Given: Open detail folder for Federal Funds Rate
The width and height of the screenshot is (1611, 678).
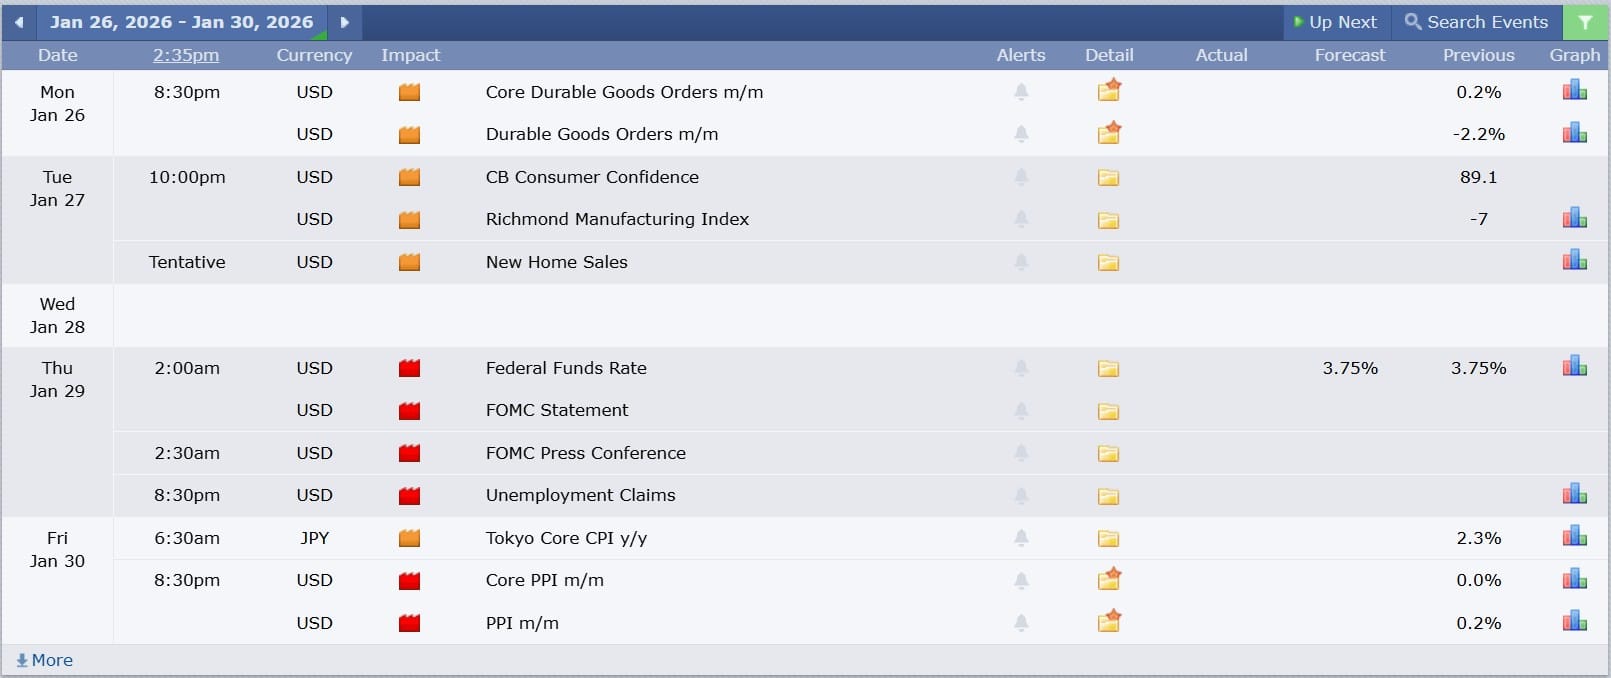Looking at the screenshot, I should coord(1108,369).
